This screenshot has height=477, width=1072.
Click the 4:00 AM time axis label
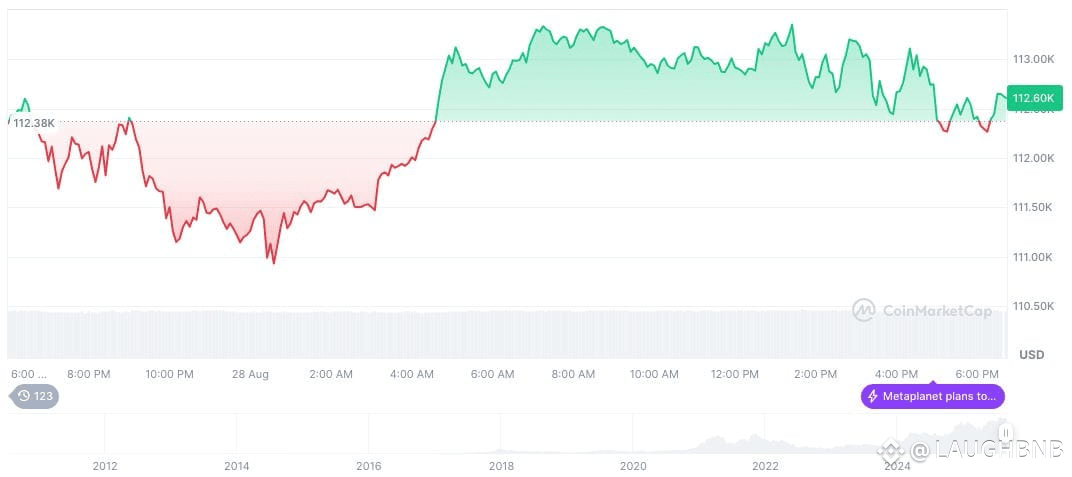click(412, 374)
